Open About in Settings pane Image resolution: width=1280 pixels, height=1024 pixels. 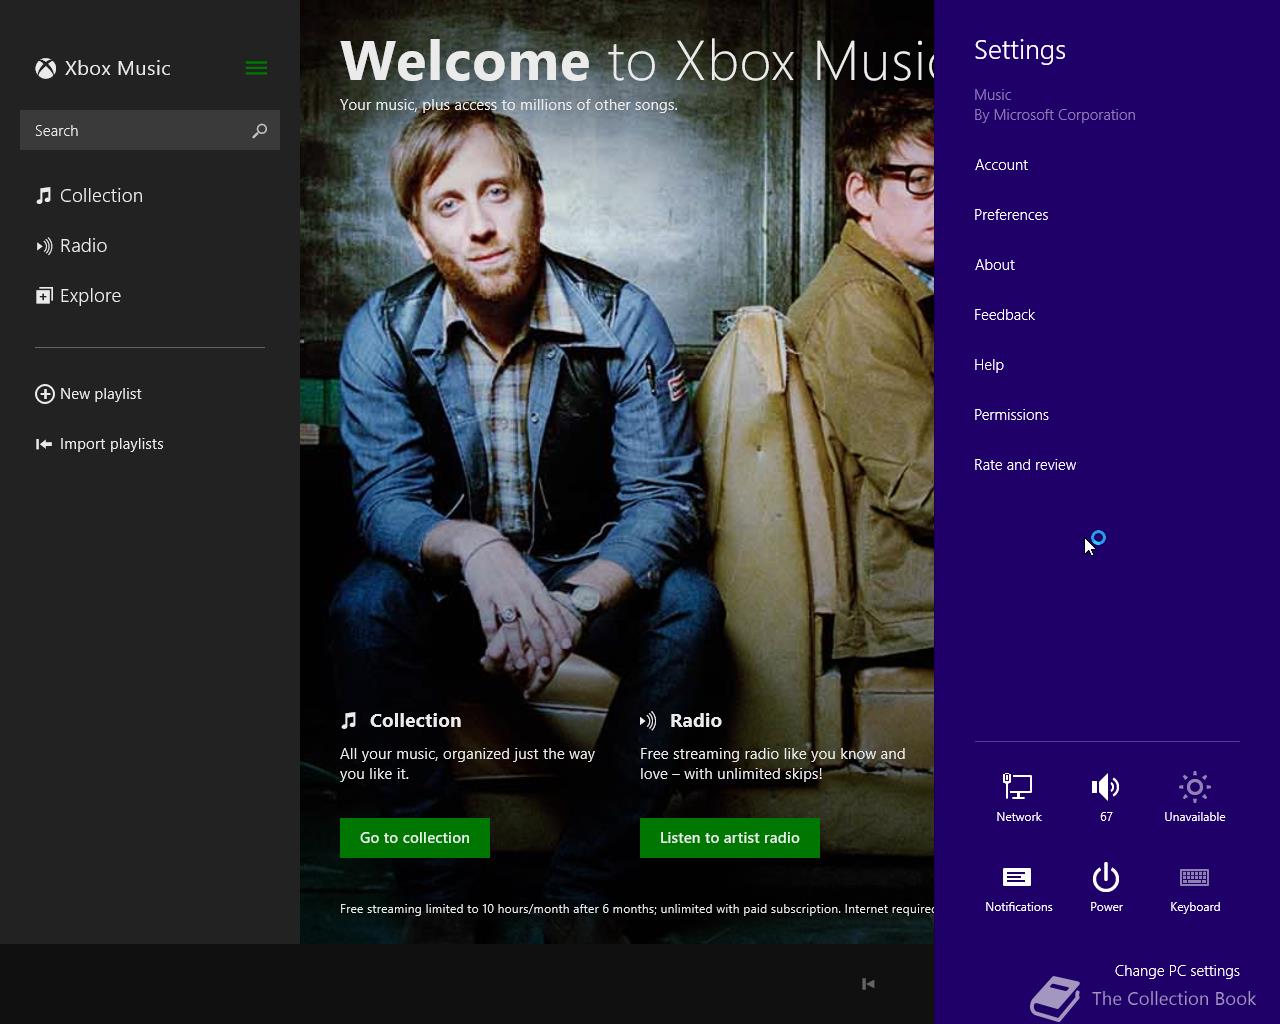click(994, 265)
